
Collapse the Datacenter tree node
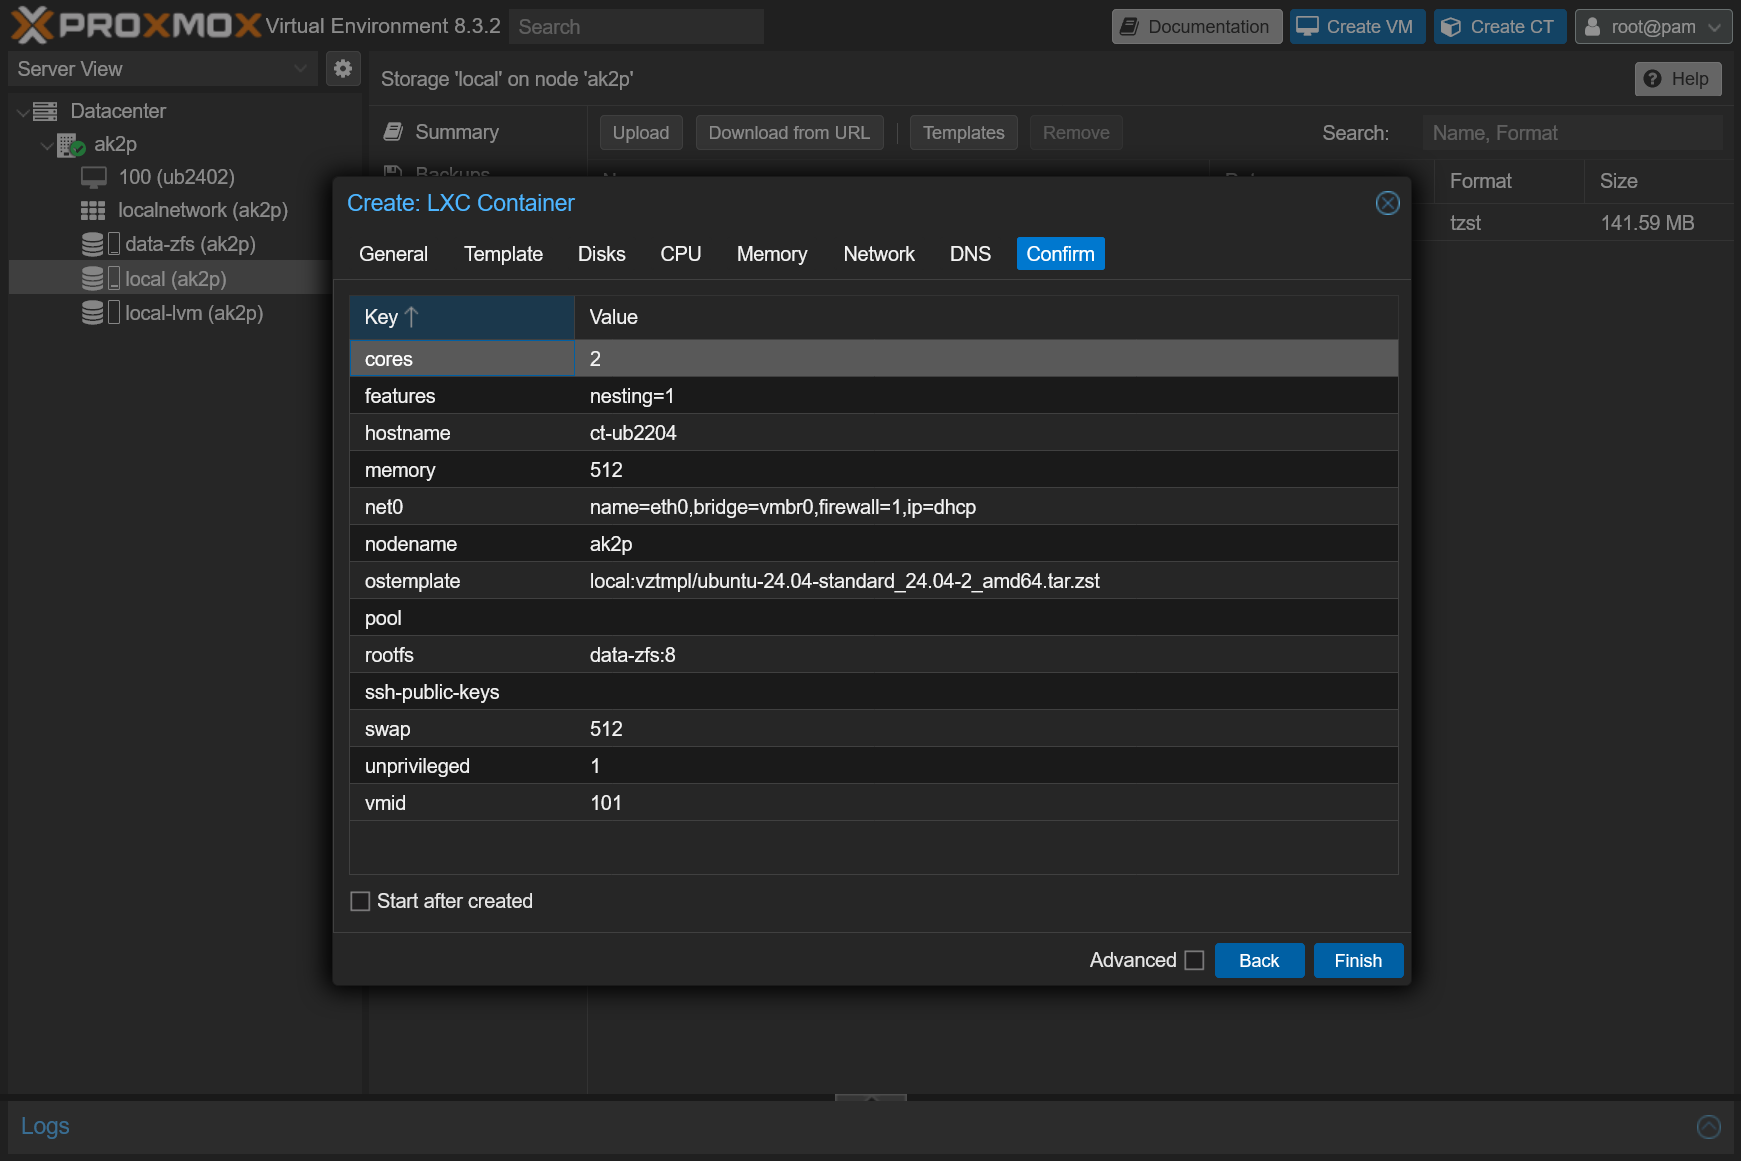22,112
